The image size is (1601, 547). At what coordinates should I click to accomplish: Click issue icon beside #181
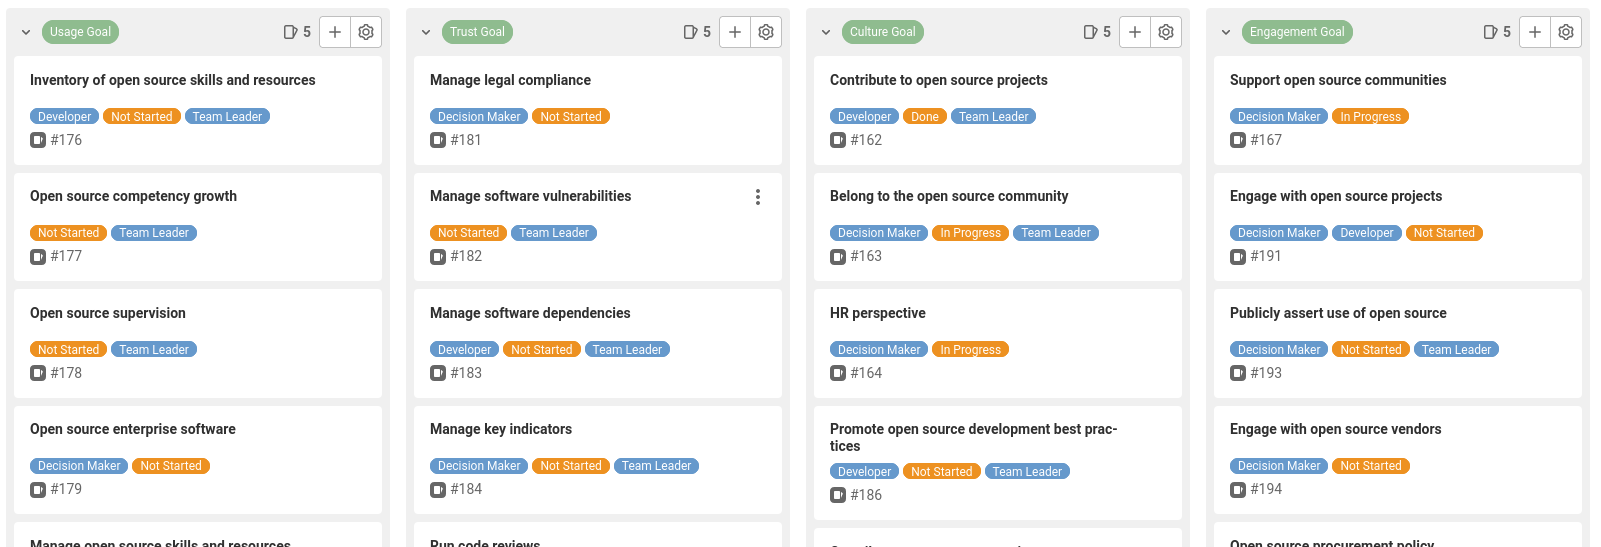click(x=438, y=141)
